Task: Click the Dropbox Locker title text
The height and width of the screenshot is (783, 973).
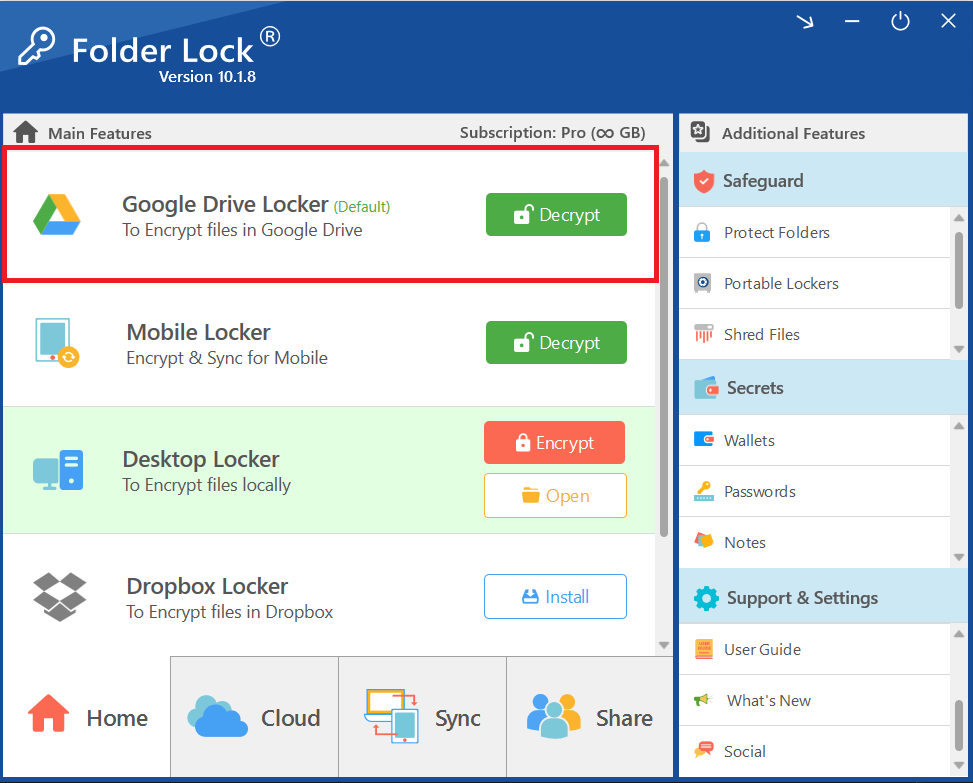Action: click(x=207, y=586)
